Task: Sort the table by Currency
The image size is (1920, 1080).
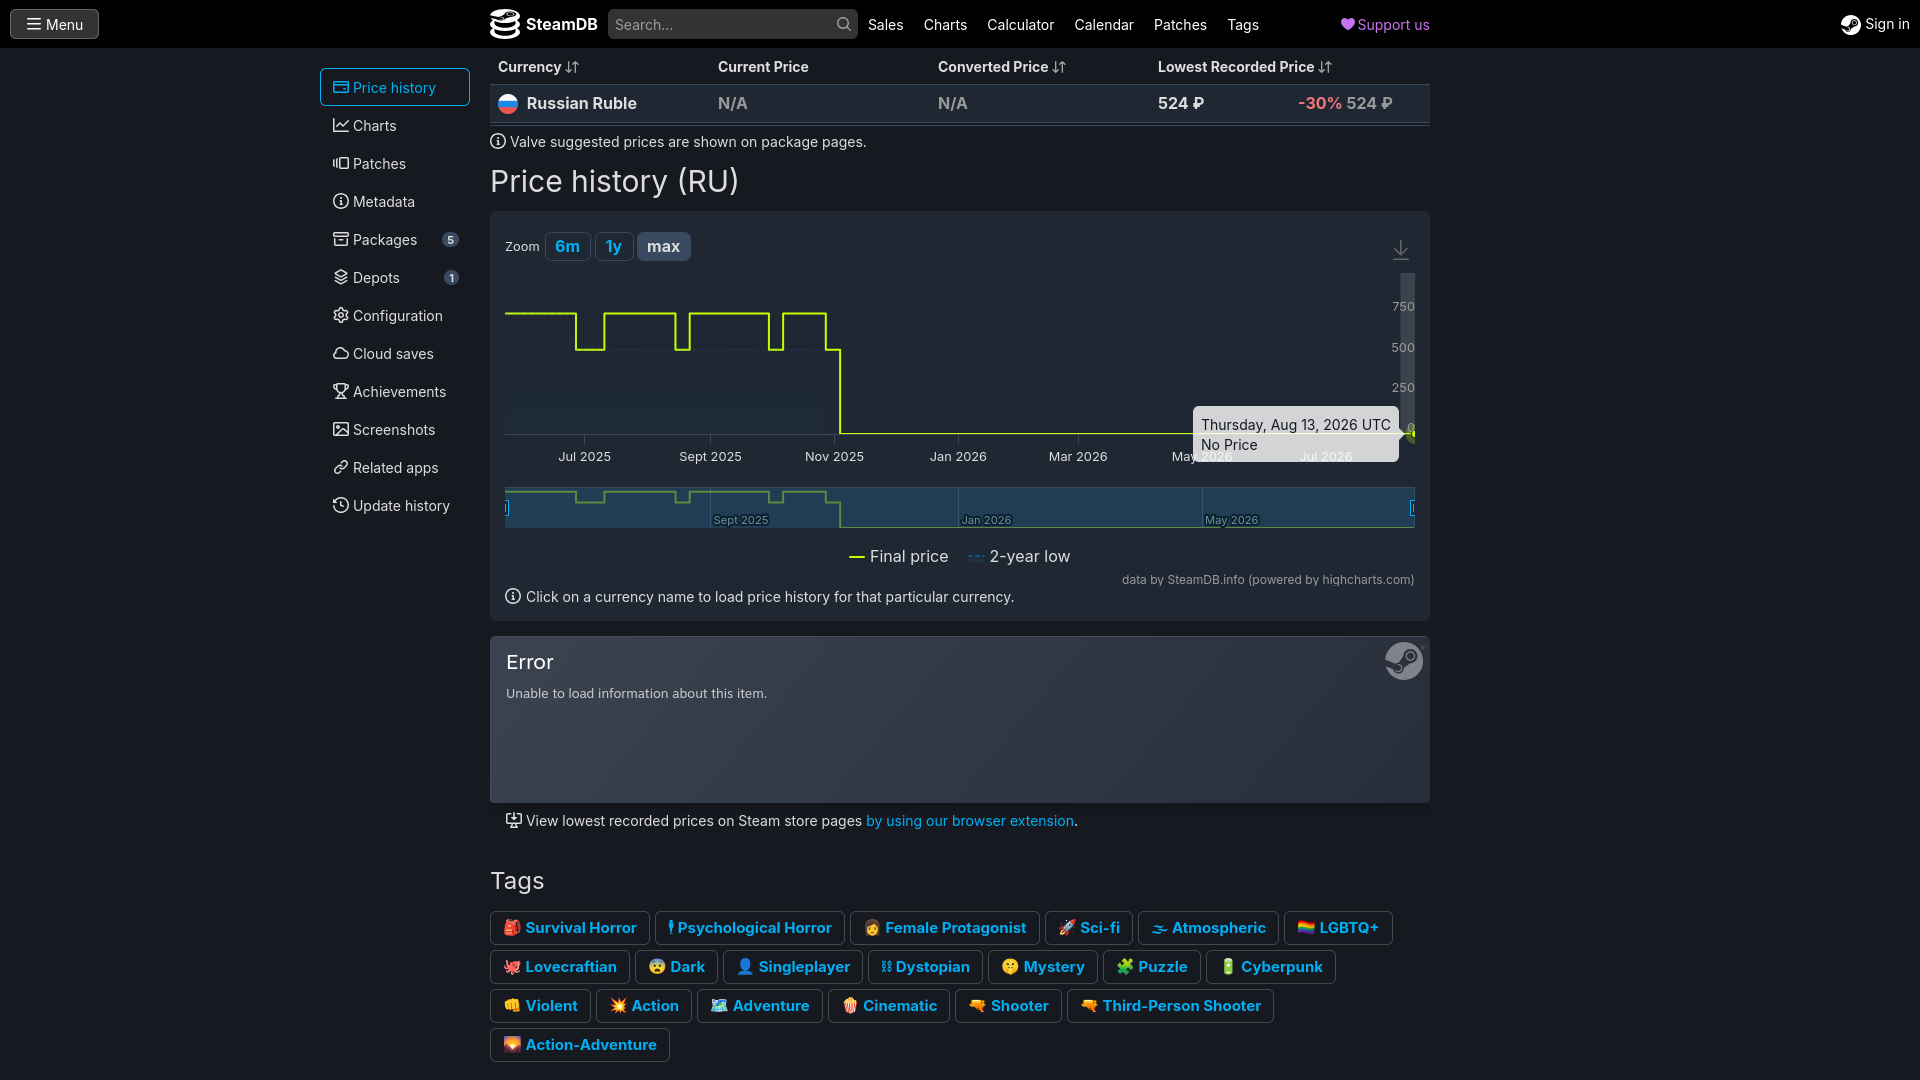Action: click(538, 67)
